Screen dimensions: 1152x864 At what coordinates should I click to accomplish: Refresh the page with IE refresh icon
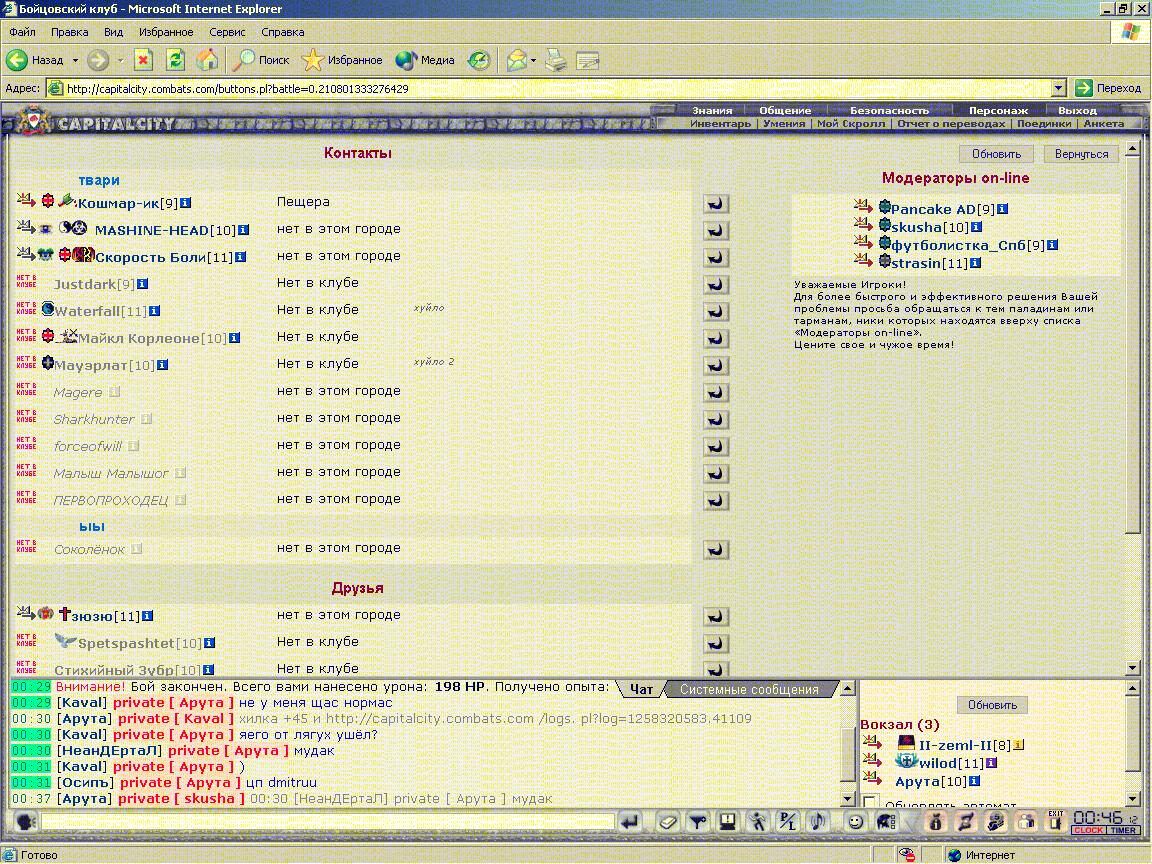point(176,60)
